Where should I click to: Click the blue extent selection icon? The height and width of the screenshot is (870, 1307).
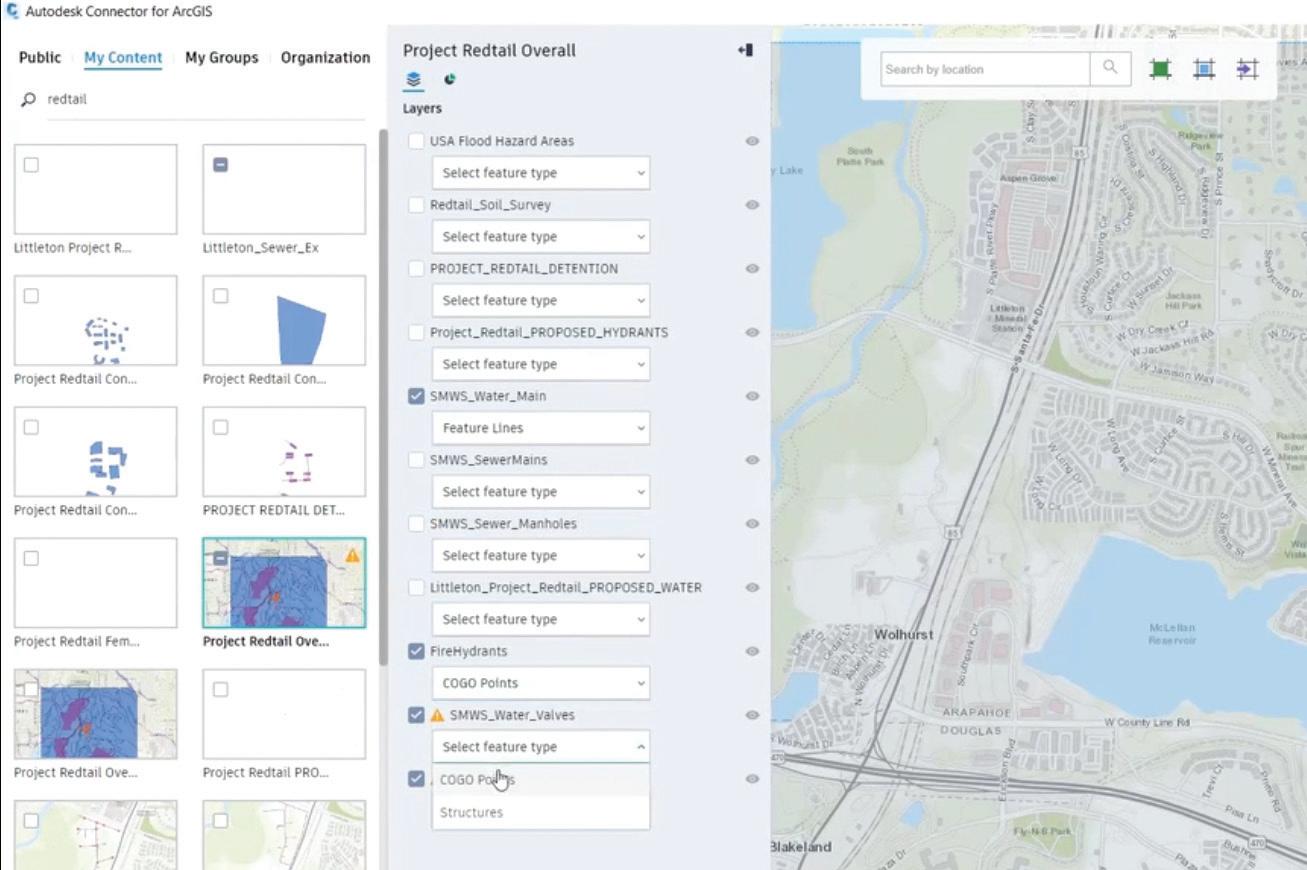tap(1204, 69)
